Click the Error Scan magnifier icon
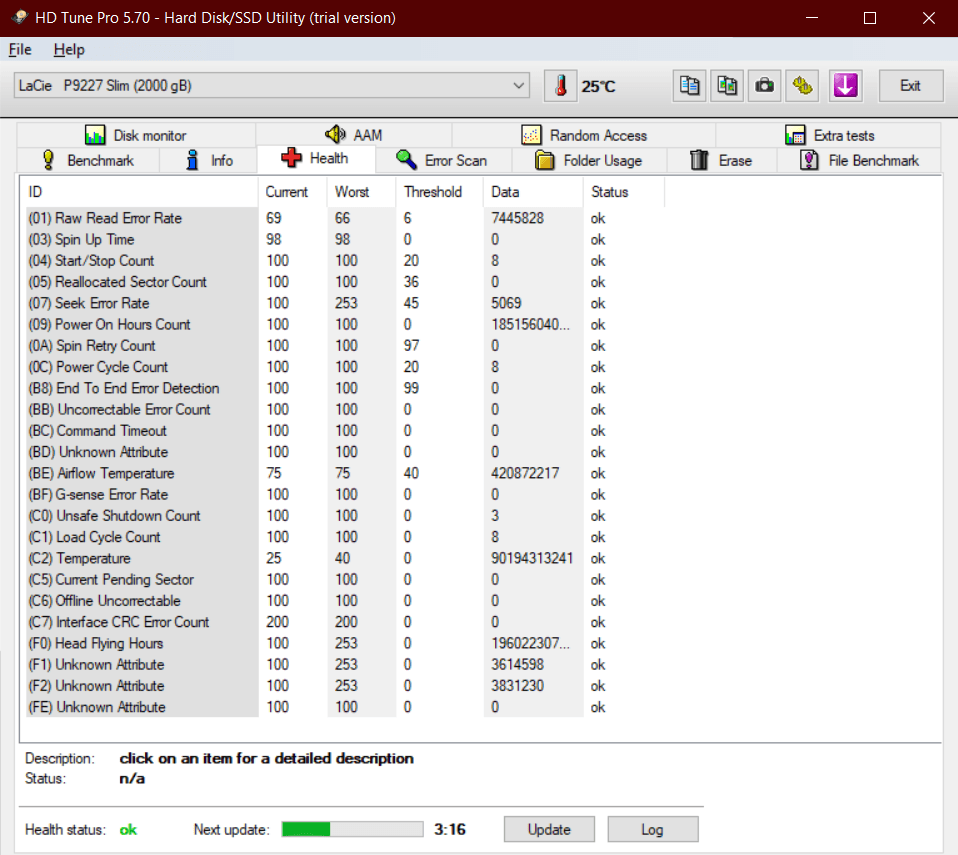Image resolution: width=958 pixels, height=855 pixels. (406, 160)
